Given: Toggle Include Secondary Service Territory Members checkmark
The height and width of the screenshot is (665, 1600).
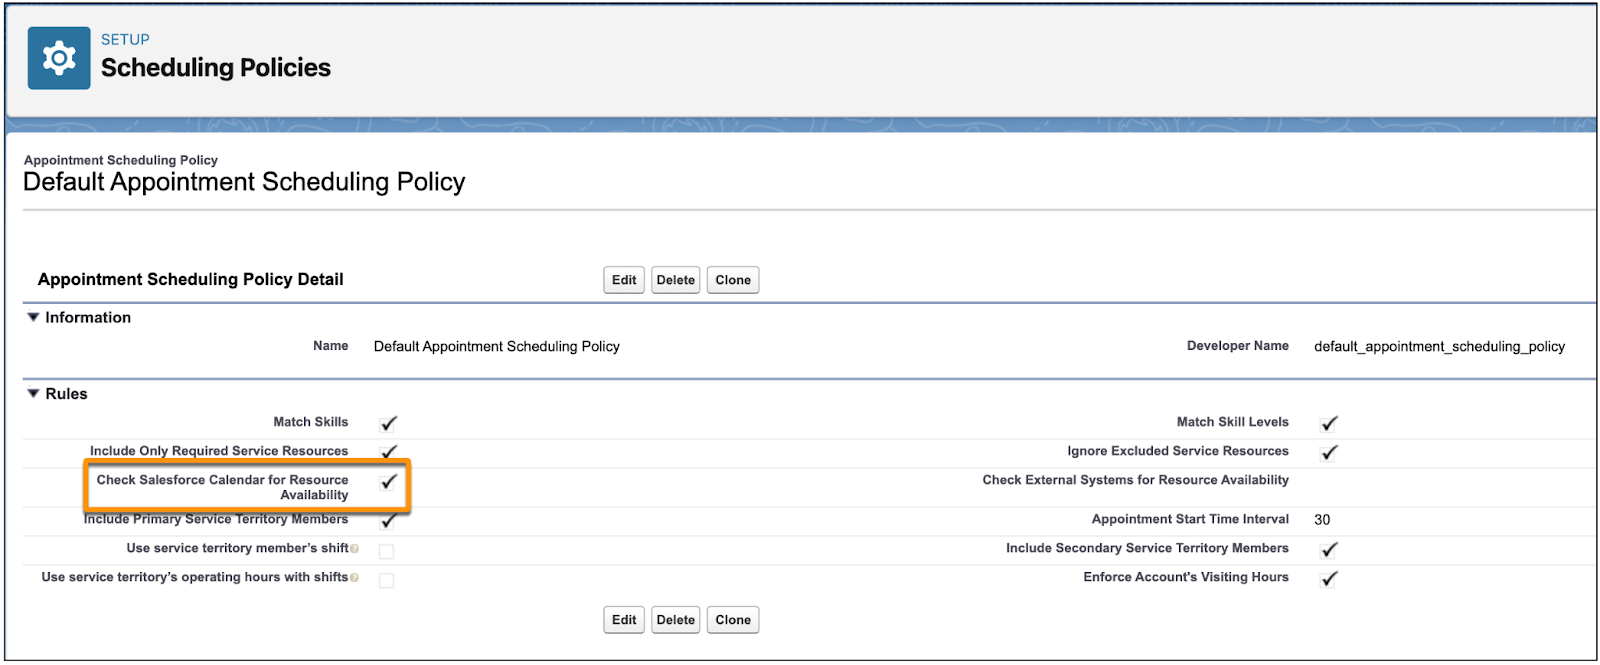Looking at the screenshot, I should pyautogui.click(x=1329, y=549).
